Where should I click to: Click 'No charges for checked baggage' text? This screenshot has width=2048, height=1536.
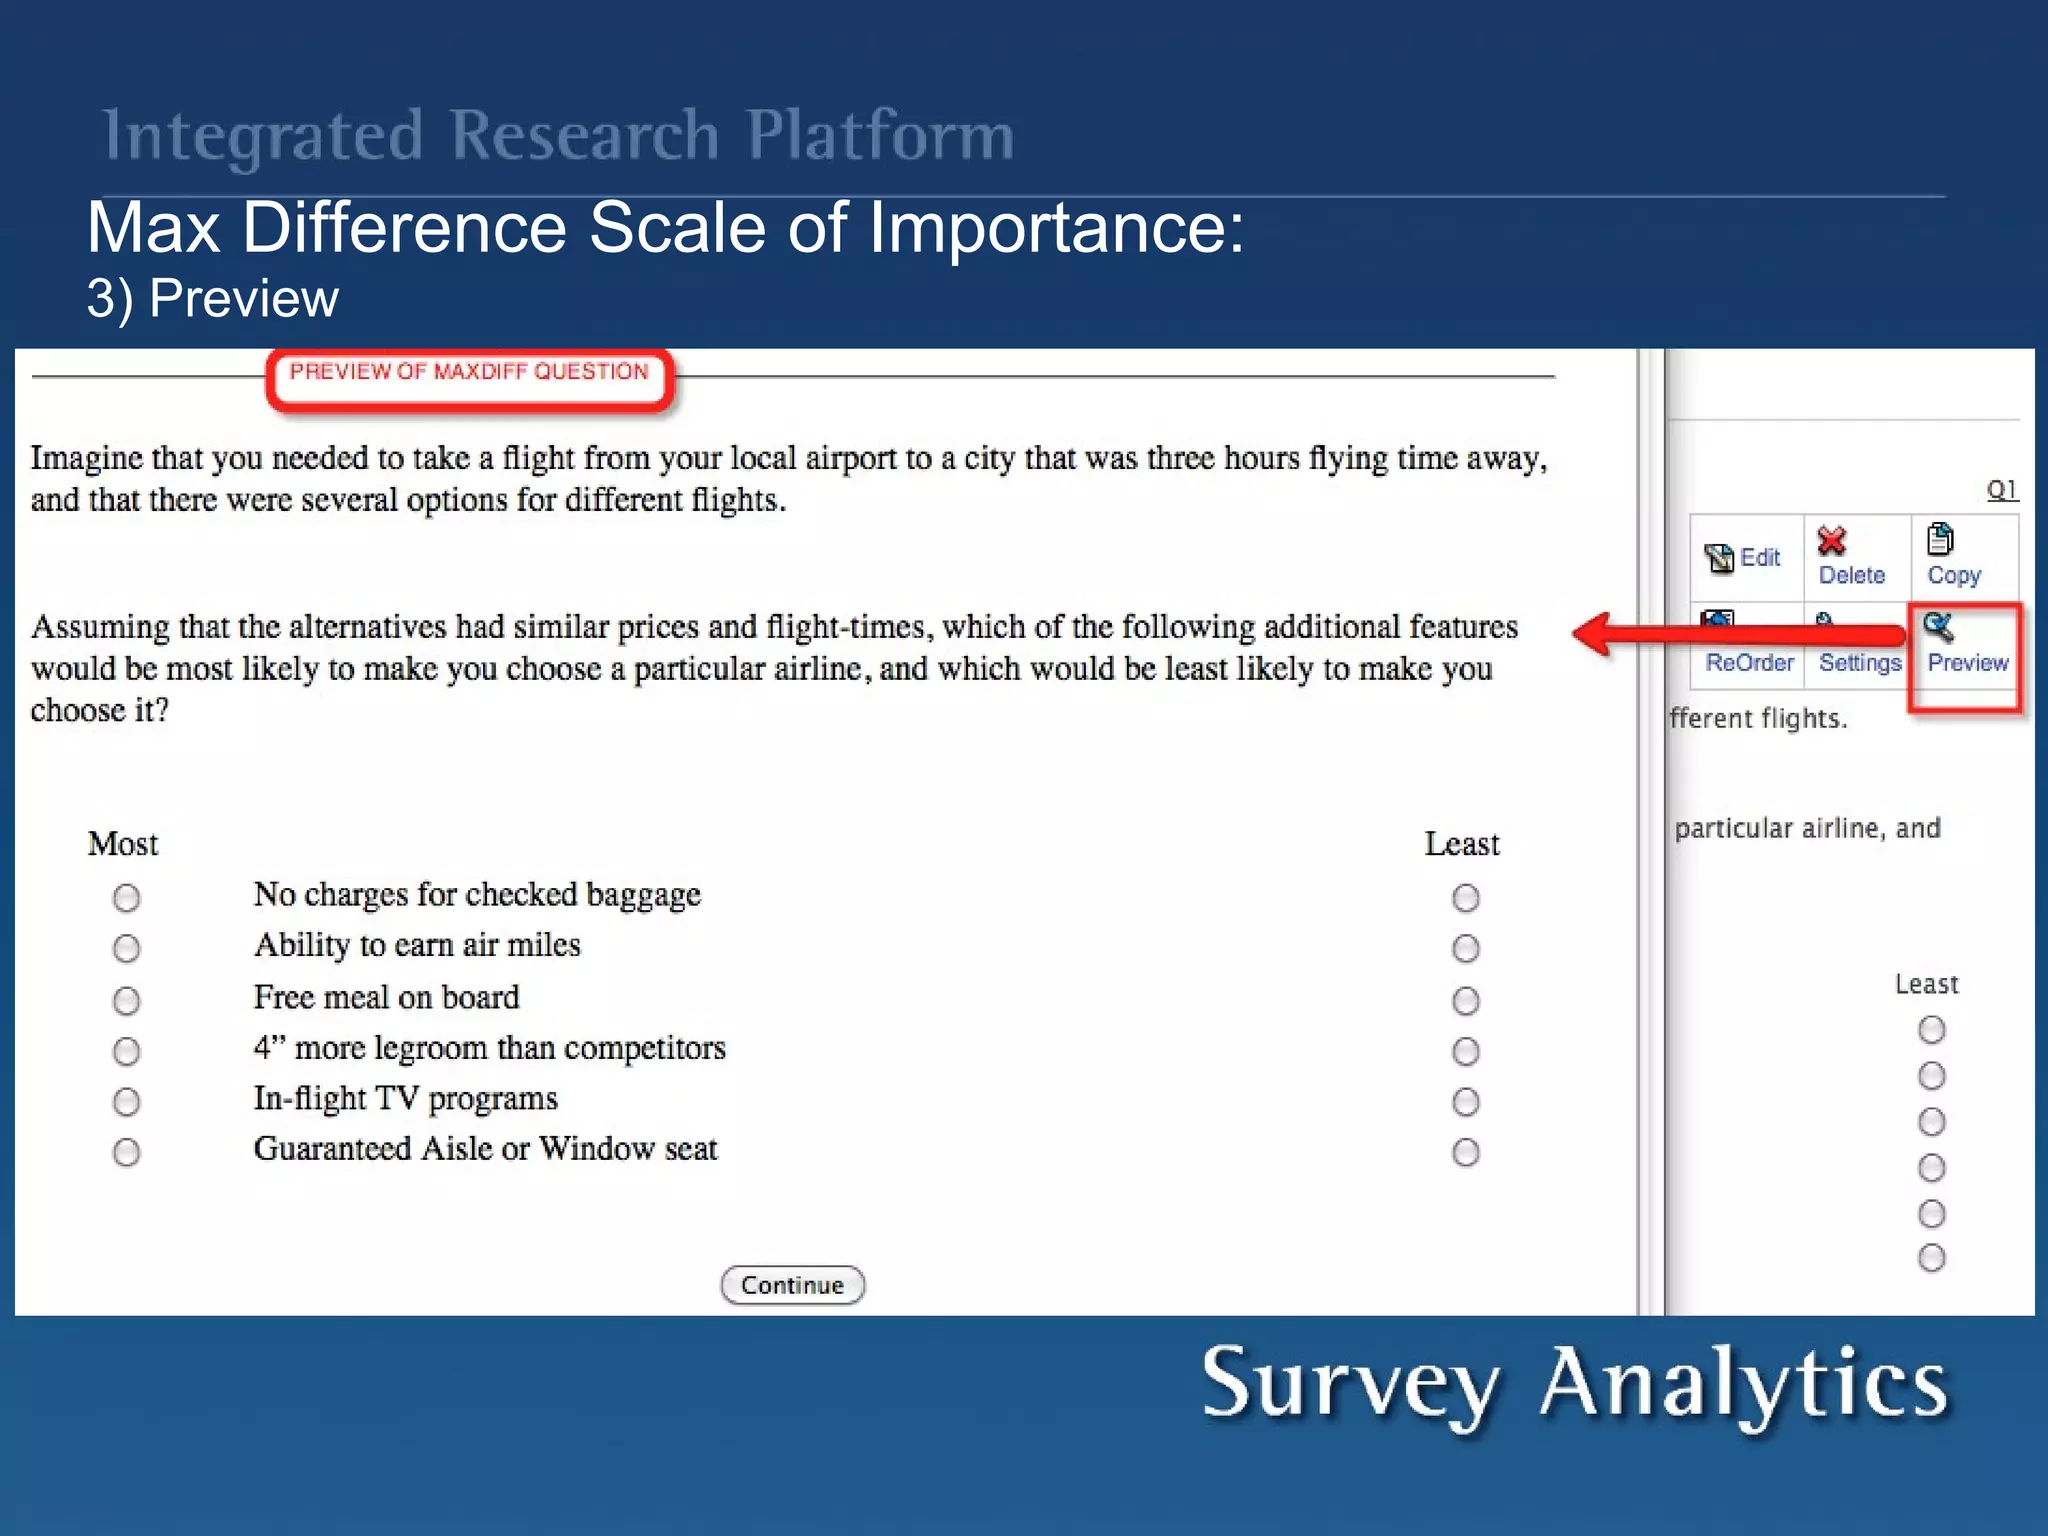[477, 894]
